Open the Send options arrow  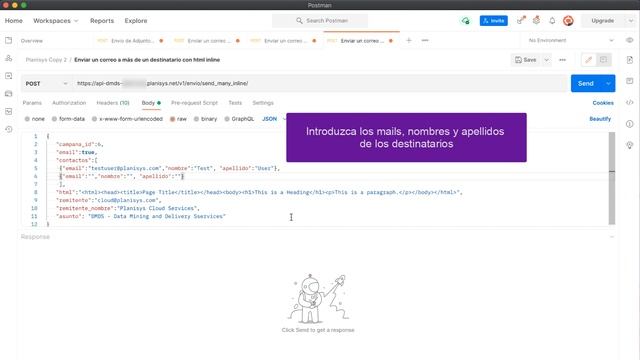(x=608, y=83)
